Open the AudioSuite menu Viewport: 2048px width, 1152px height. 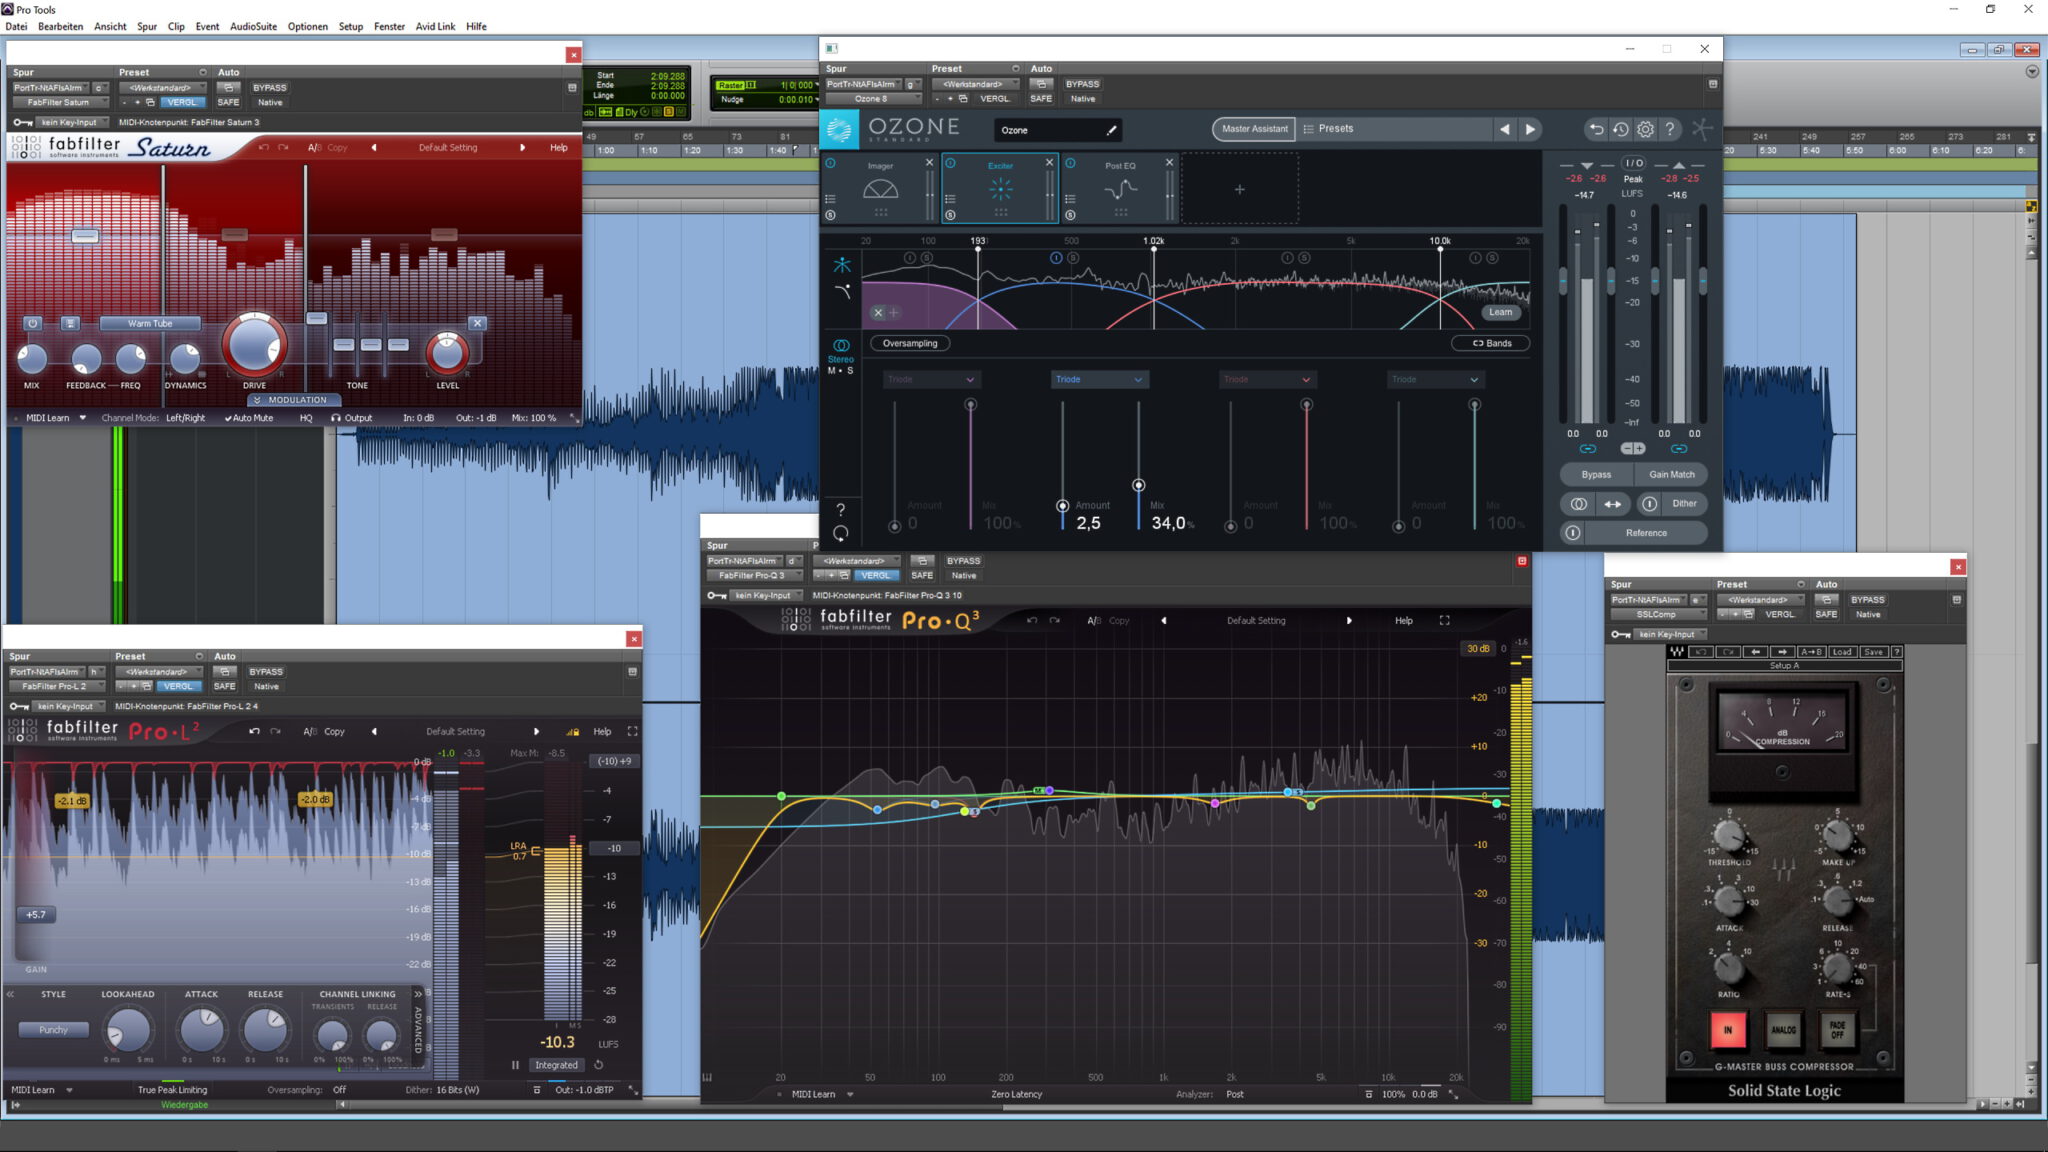(253, 27)
